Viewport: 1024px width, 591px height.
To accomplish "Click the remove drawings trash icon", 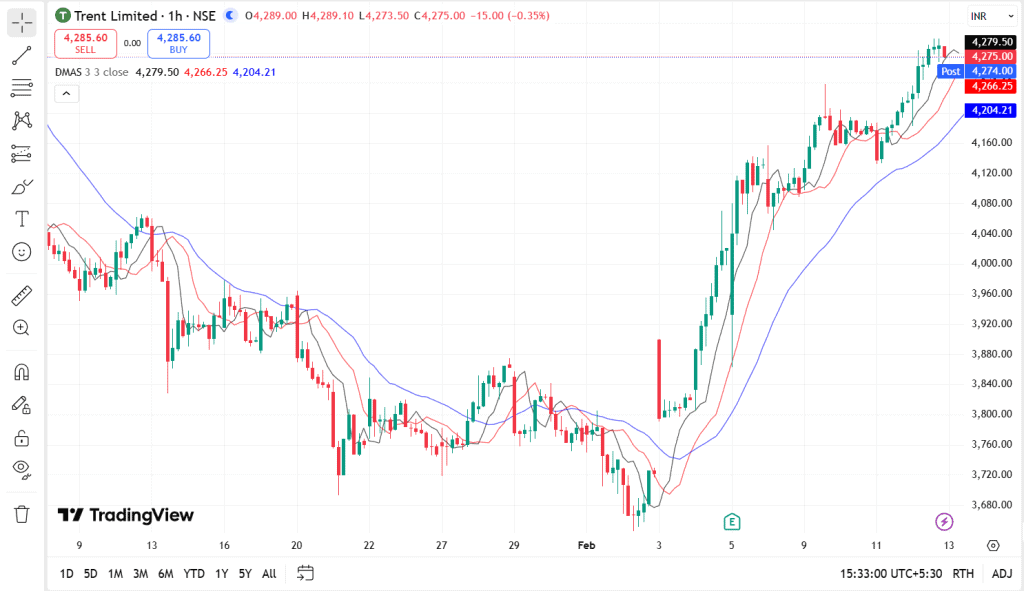I will click(20, 514).
